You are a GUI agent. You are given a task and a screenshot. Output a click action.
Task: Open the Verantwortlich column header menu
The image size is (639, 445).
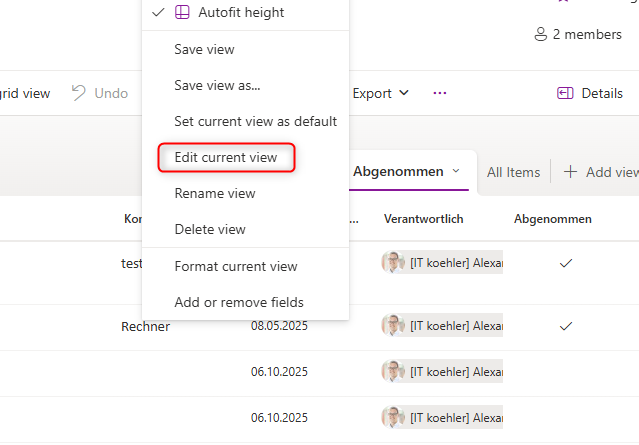click(x=423, y=218)
